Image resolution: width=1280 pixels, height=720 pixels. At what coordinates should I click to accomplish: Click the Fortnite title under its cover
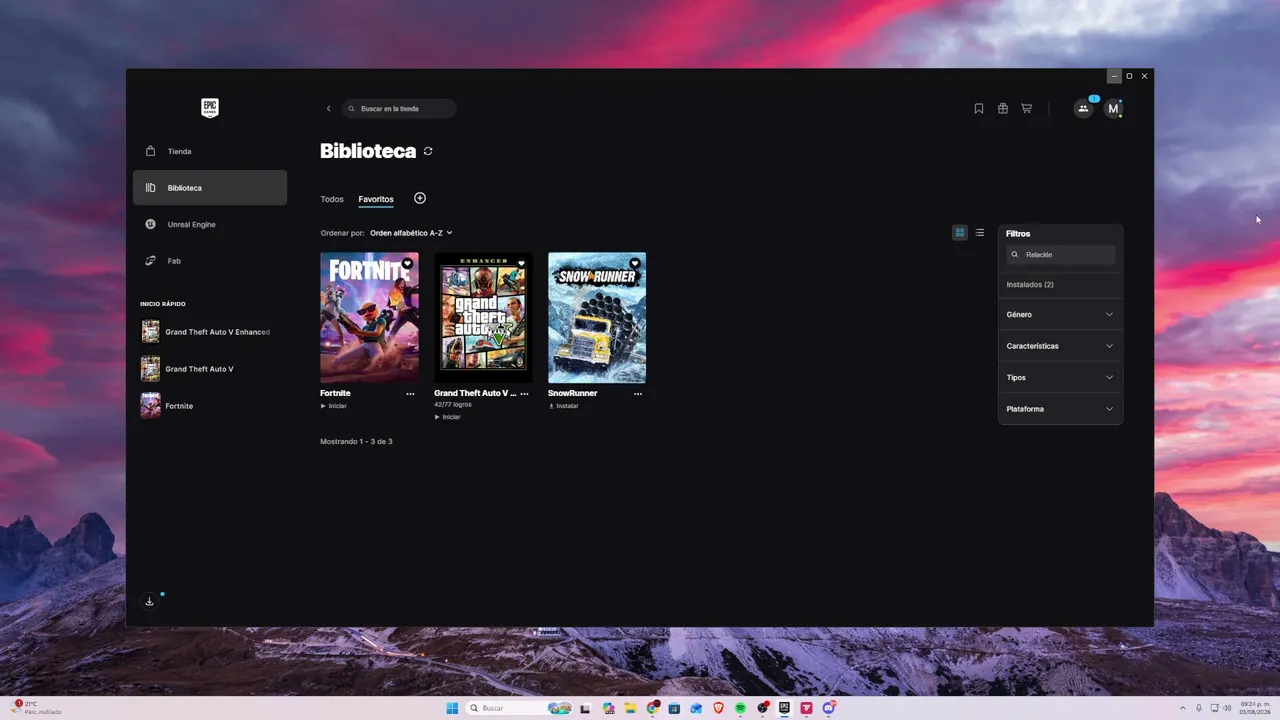coord(335,394)
